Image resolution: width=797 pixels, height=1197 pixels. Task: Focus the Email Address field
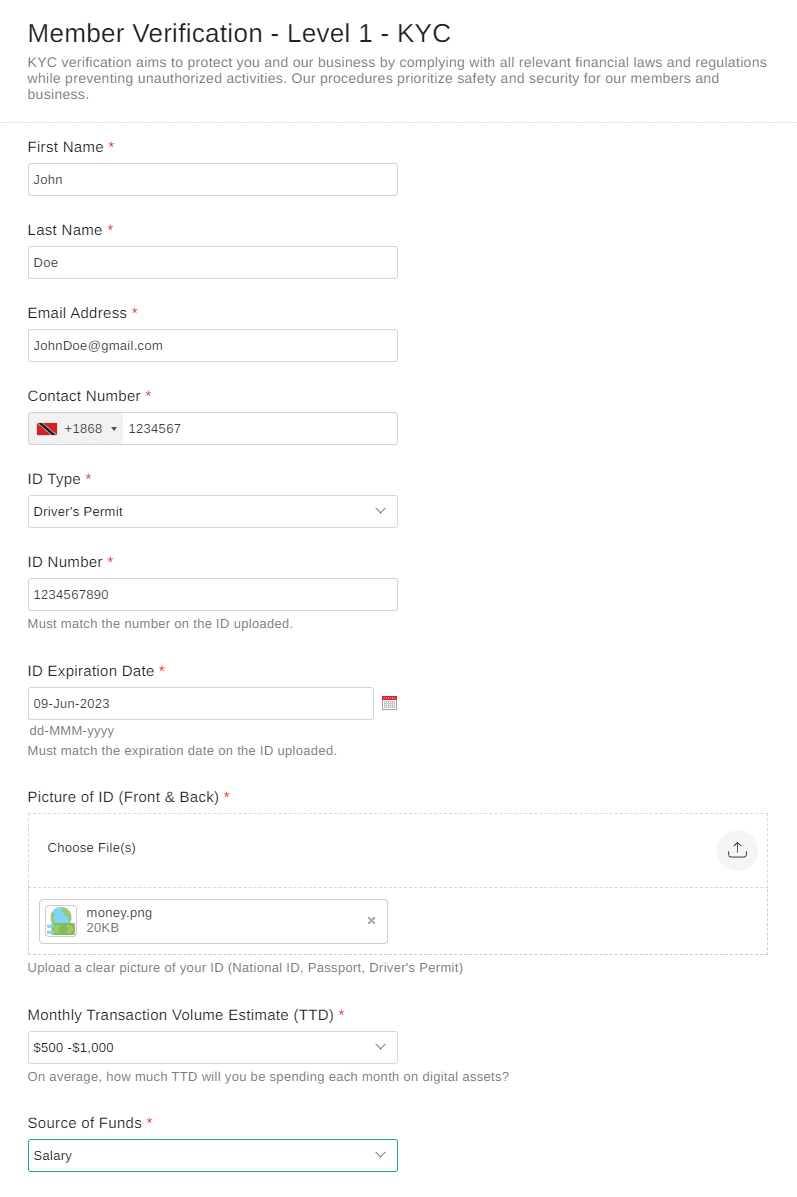212,346
